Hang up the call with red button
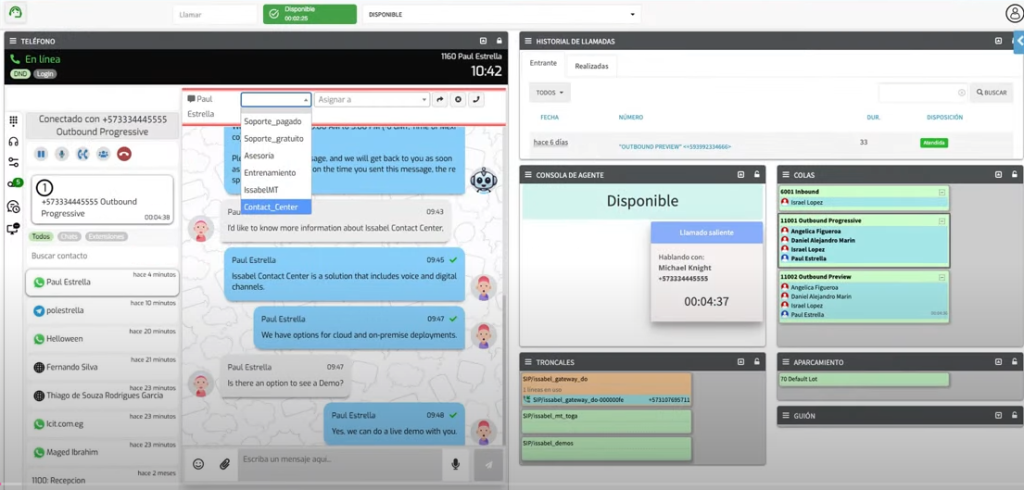 coord(124,154)
